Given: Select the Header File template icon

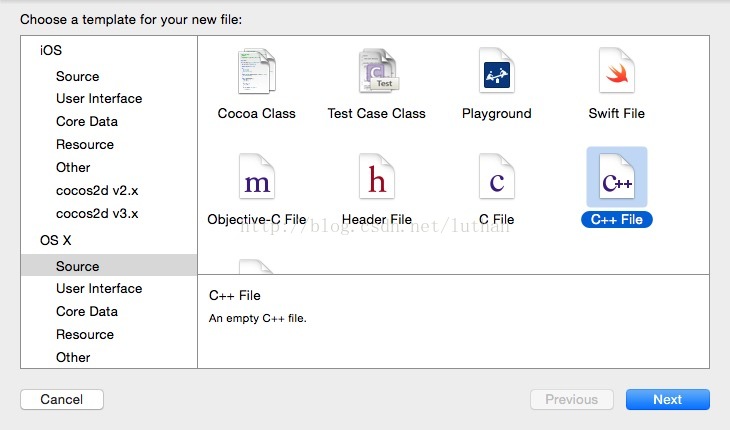Looking at the screenshot, I should coord(377,177).
